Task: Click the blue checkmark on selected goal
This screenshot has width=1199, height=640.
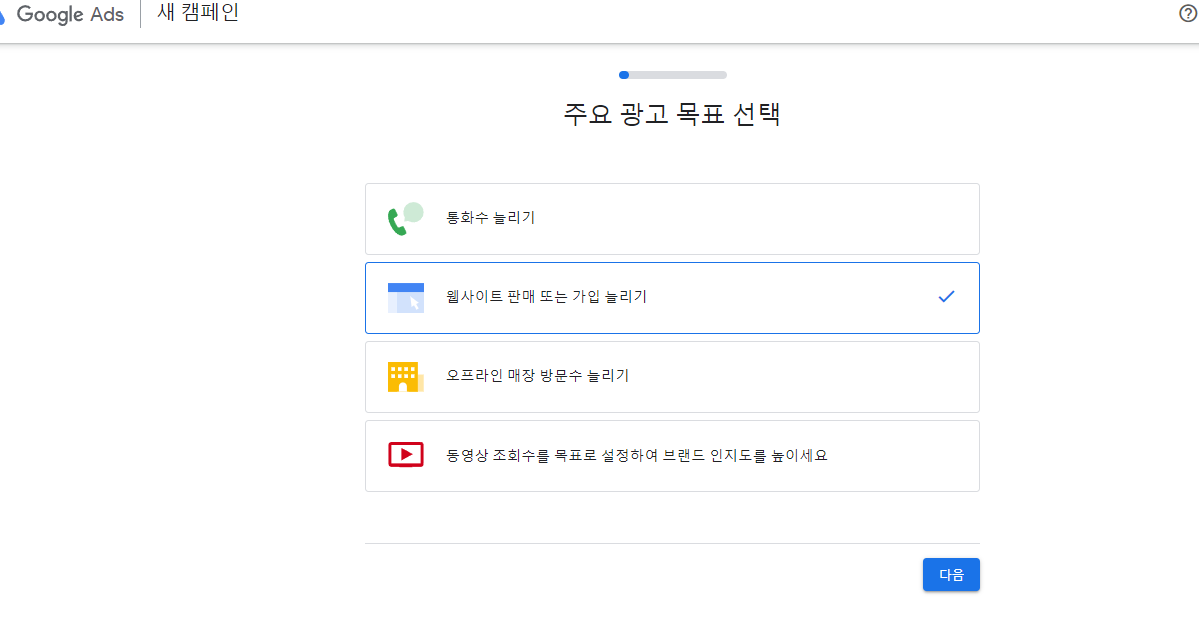Action: [x=946, y=297]
